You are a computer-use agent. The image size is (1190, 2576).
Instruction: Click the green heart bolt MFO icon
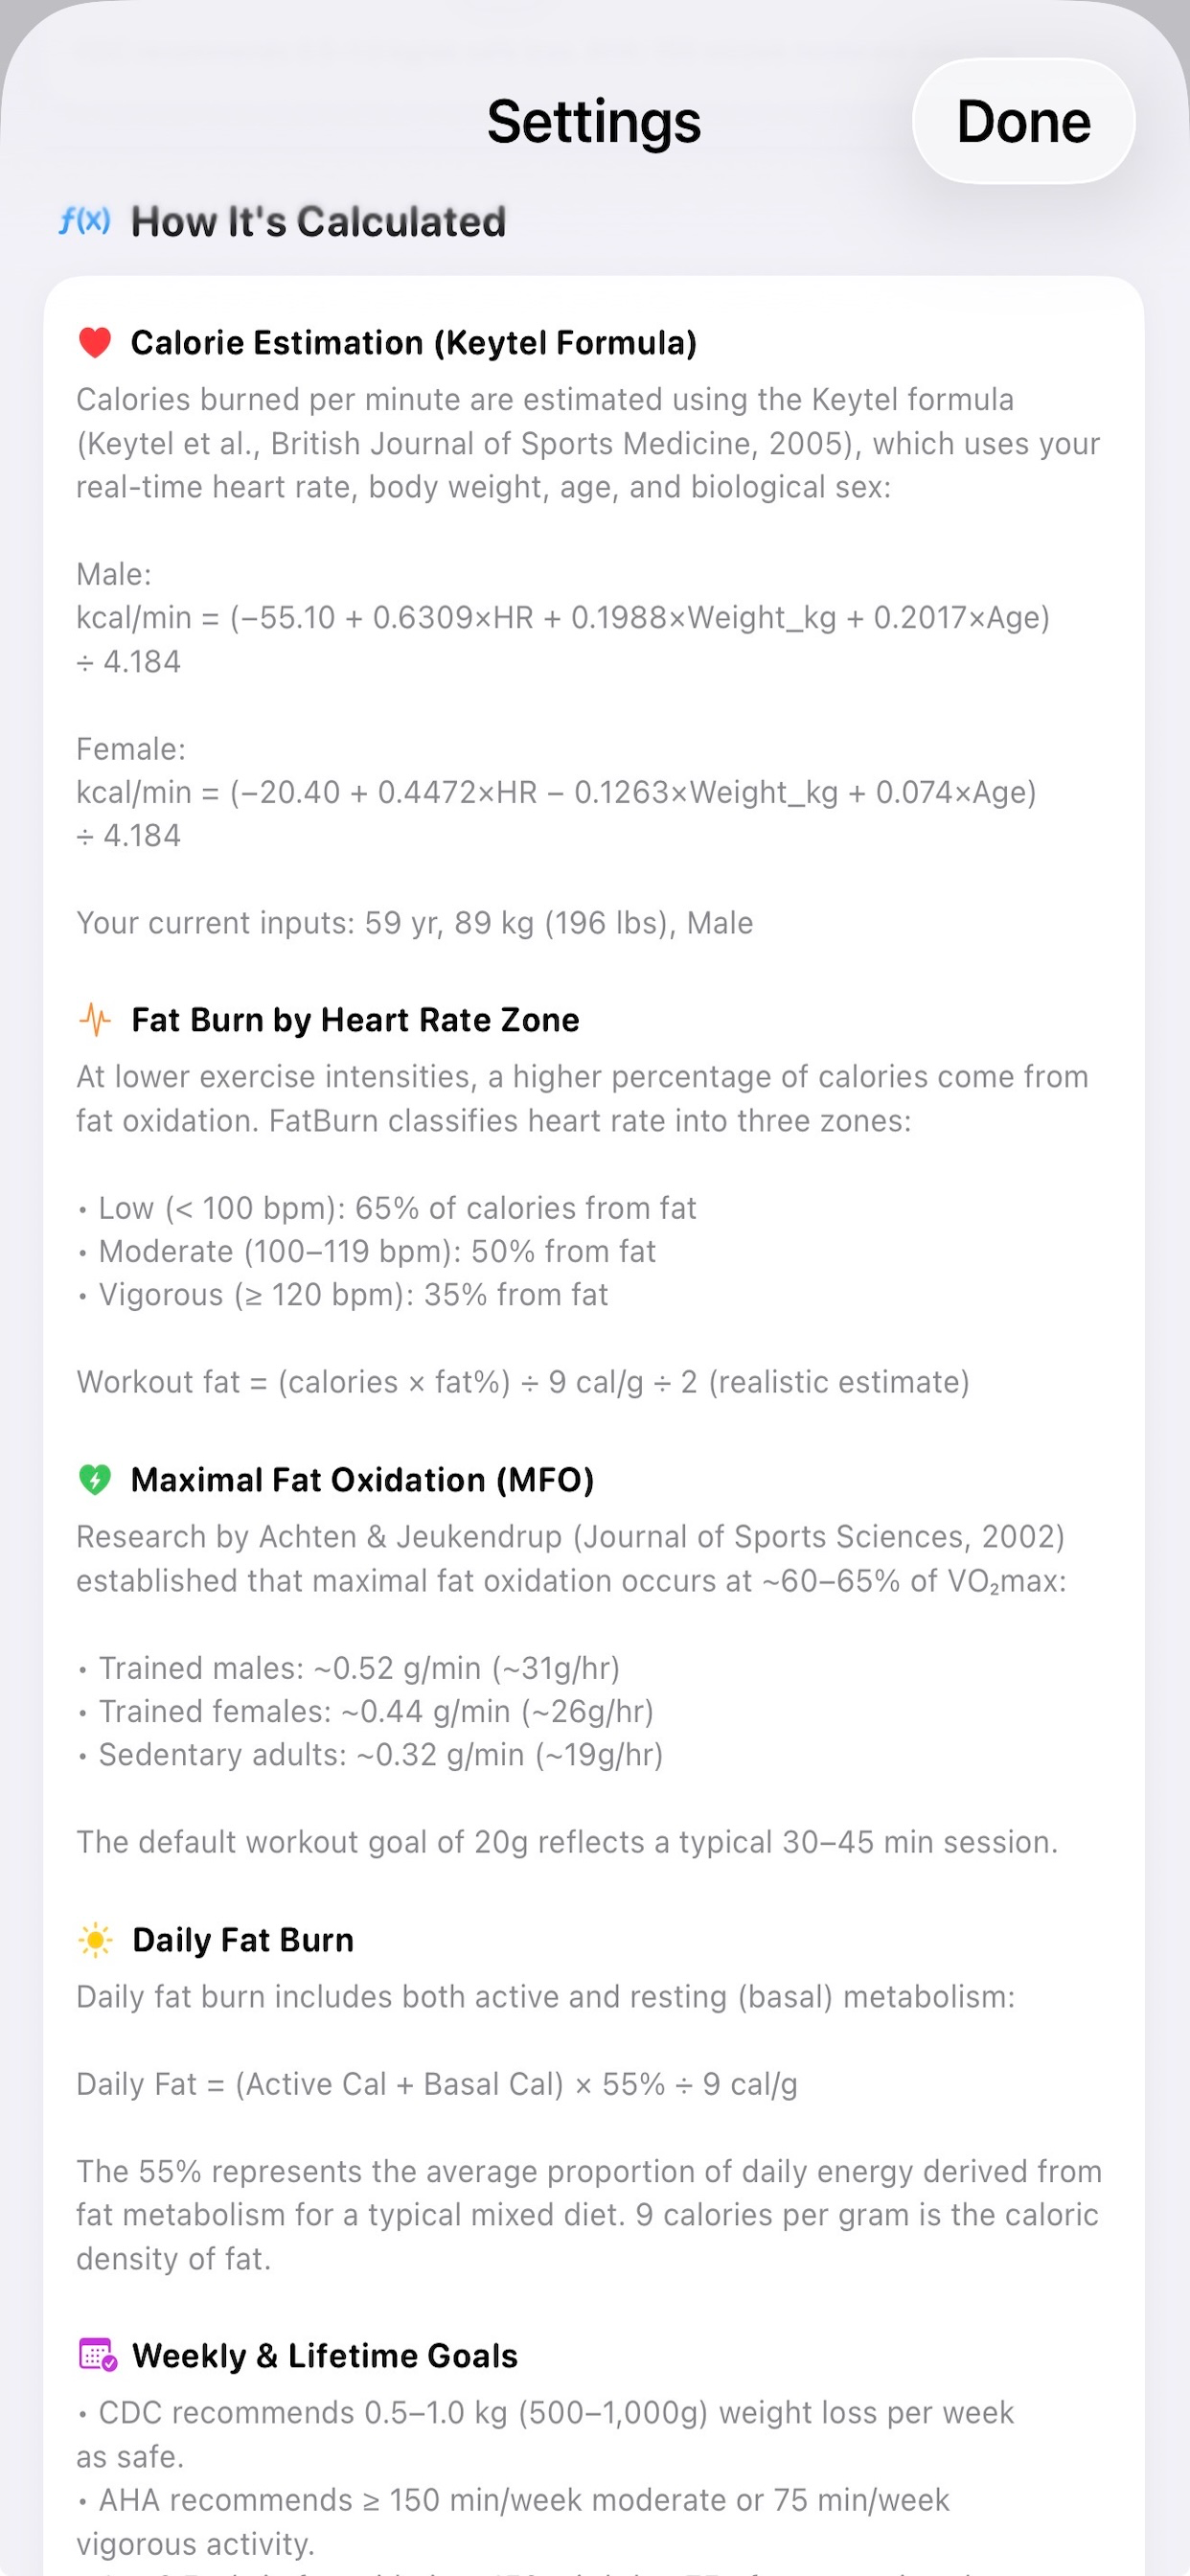click(x=95, y=1480)
